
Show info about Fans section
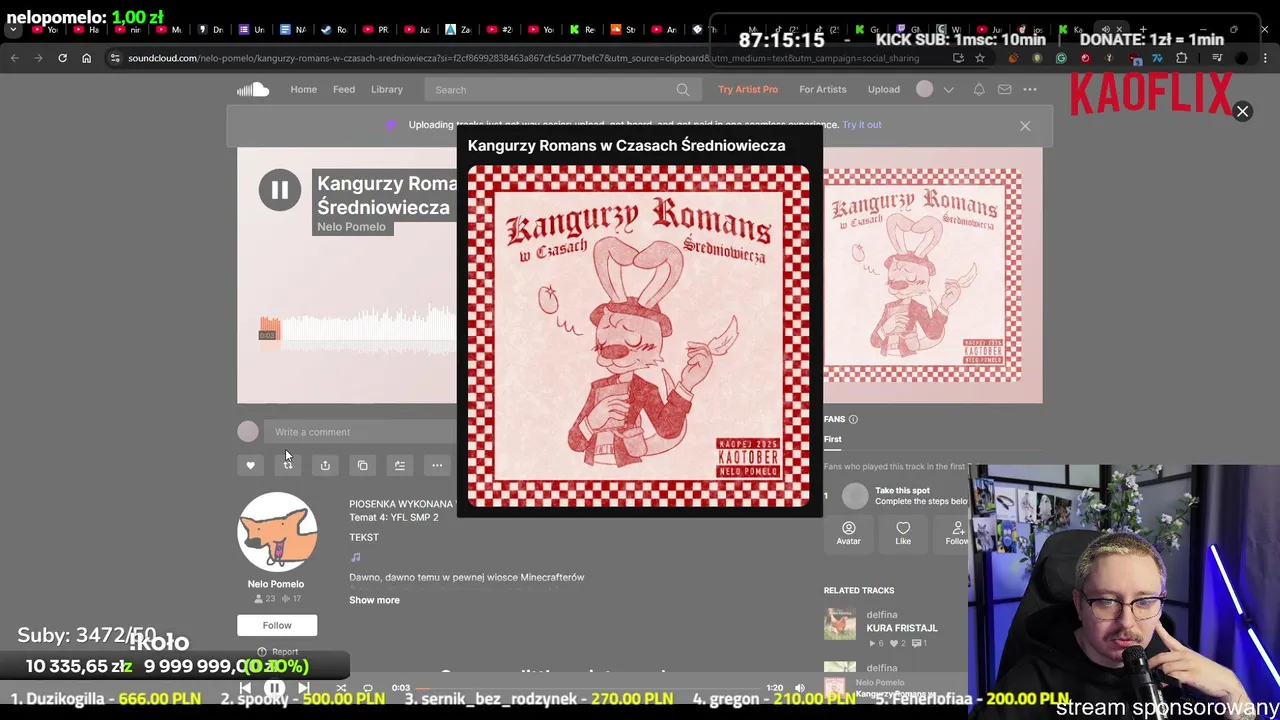tap(853, 419)
